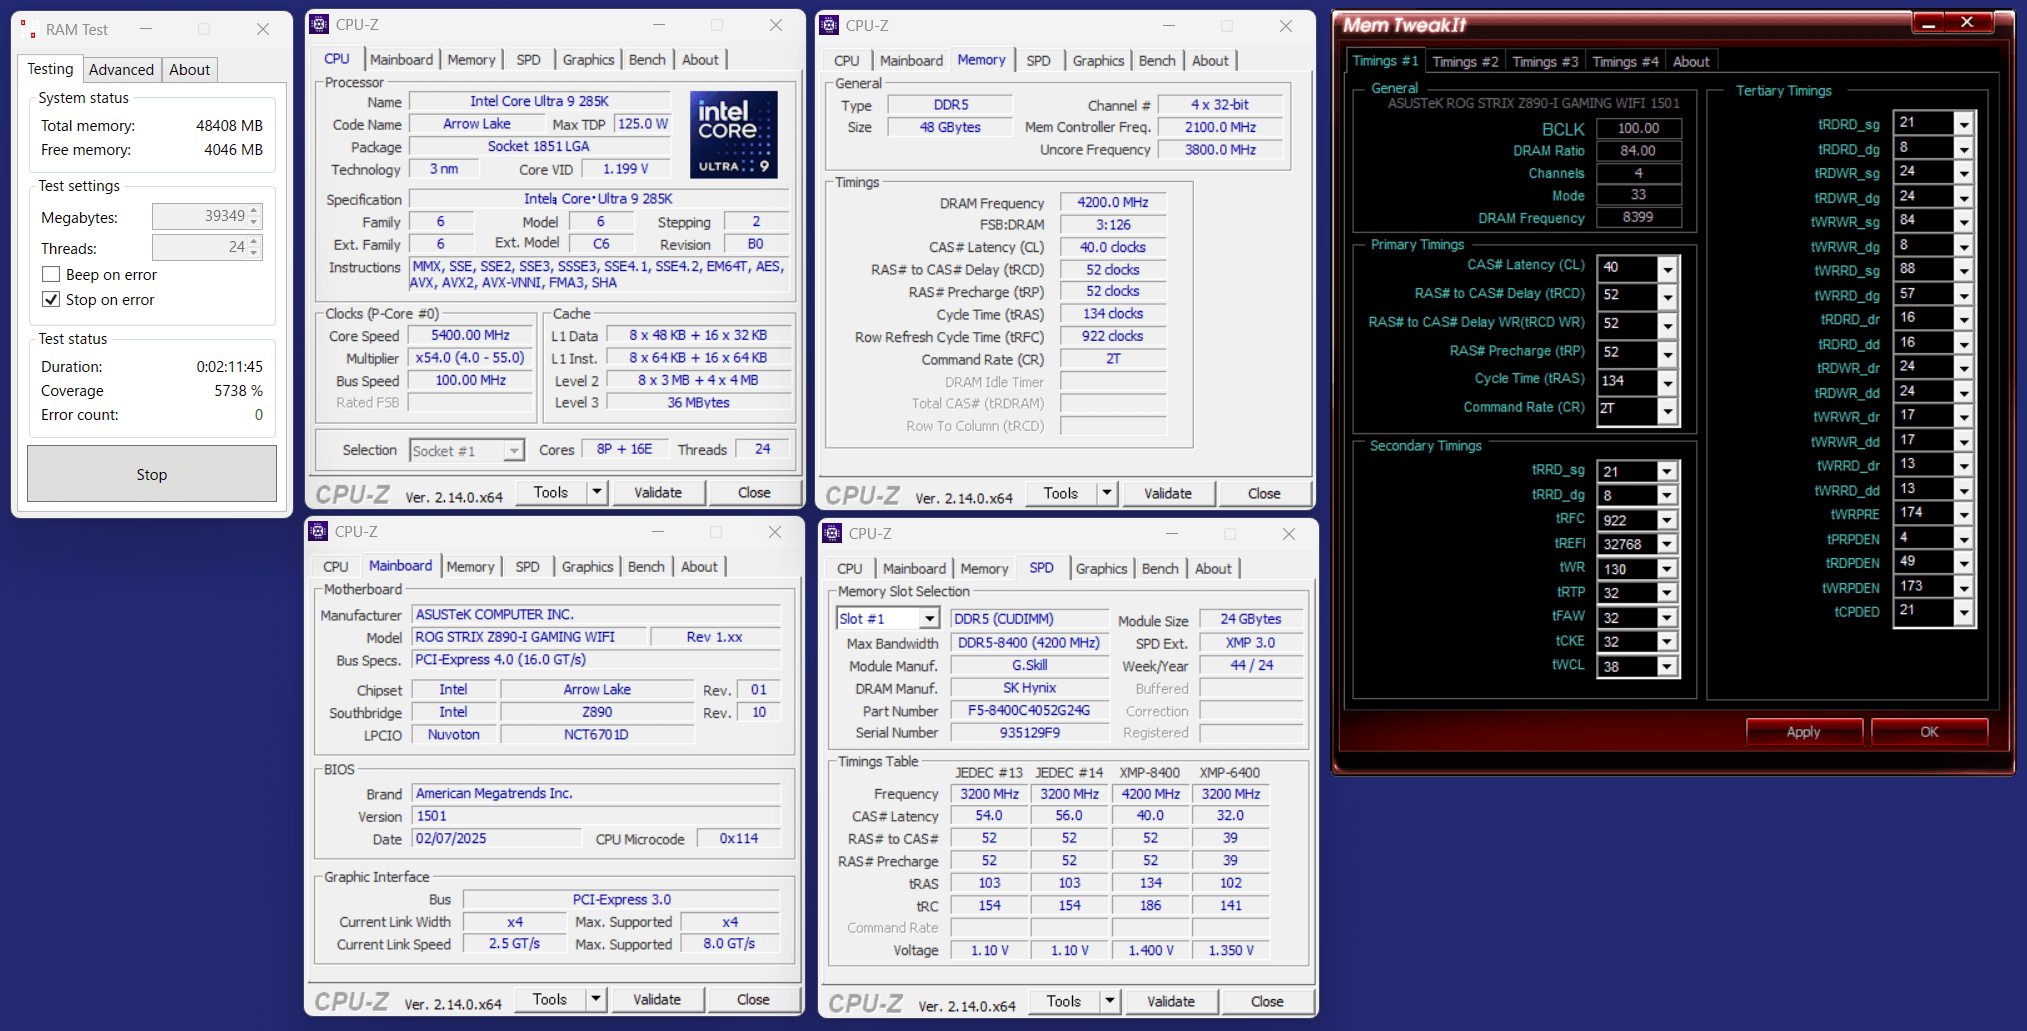The height and width of the screenshot is (1031, 2027).
Task: Open the SPD tab in the CPU-Z Memory Timings window
Action: (x=1038, y=61)
